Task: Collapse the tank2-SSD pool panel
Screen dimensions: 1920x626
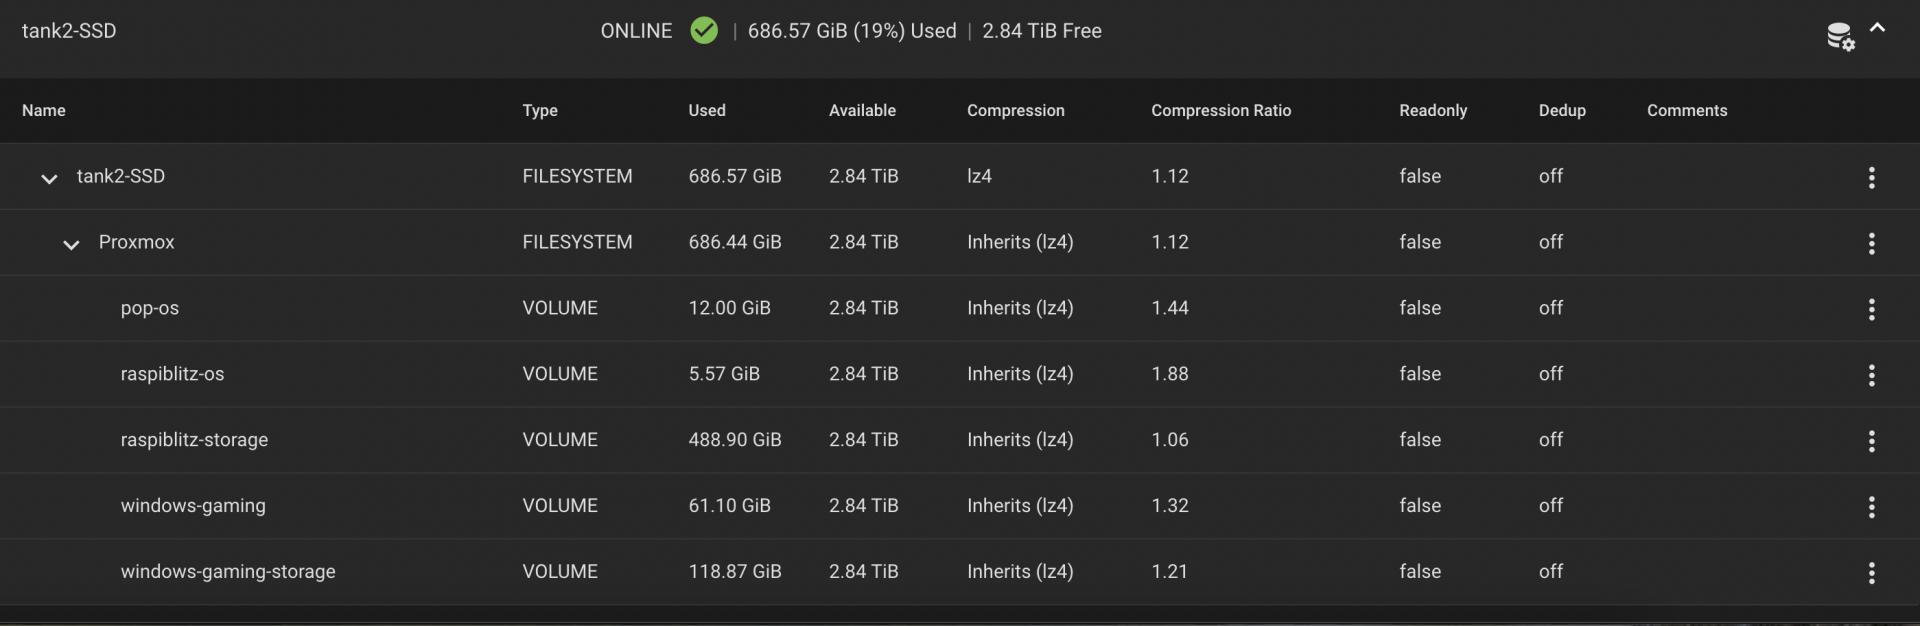Action: click(1878, 29)
